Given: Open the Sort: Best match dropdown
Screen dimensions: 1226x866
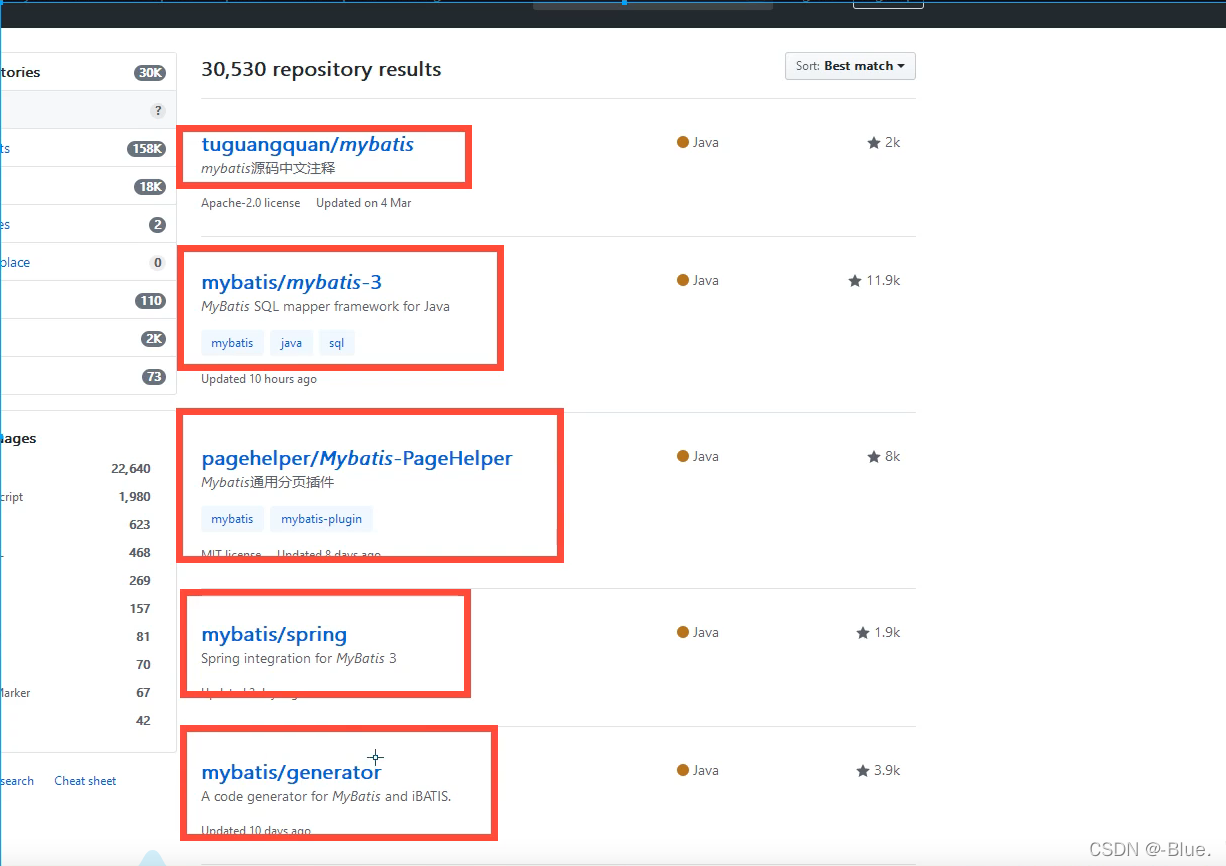Looking at the screenshot, I should [850, 66].
